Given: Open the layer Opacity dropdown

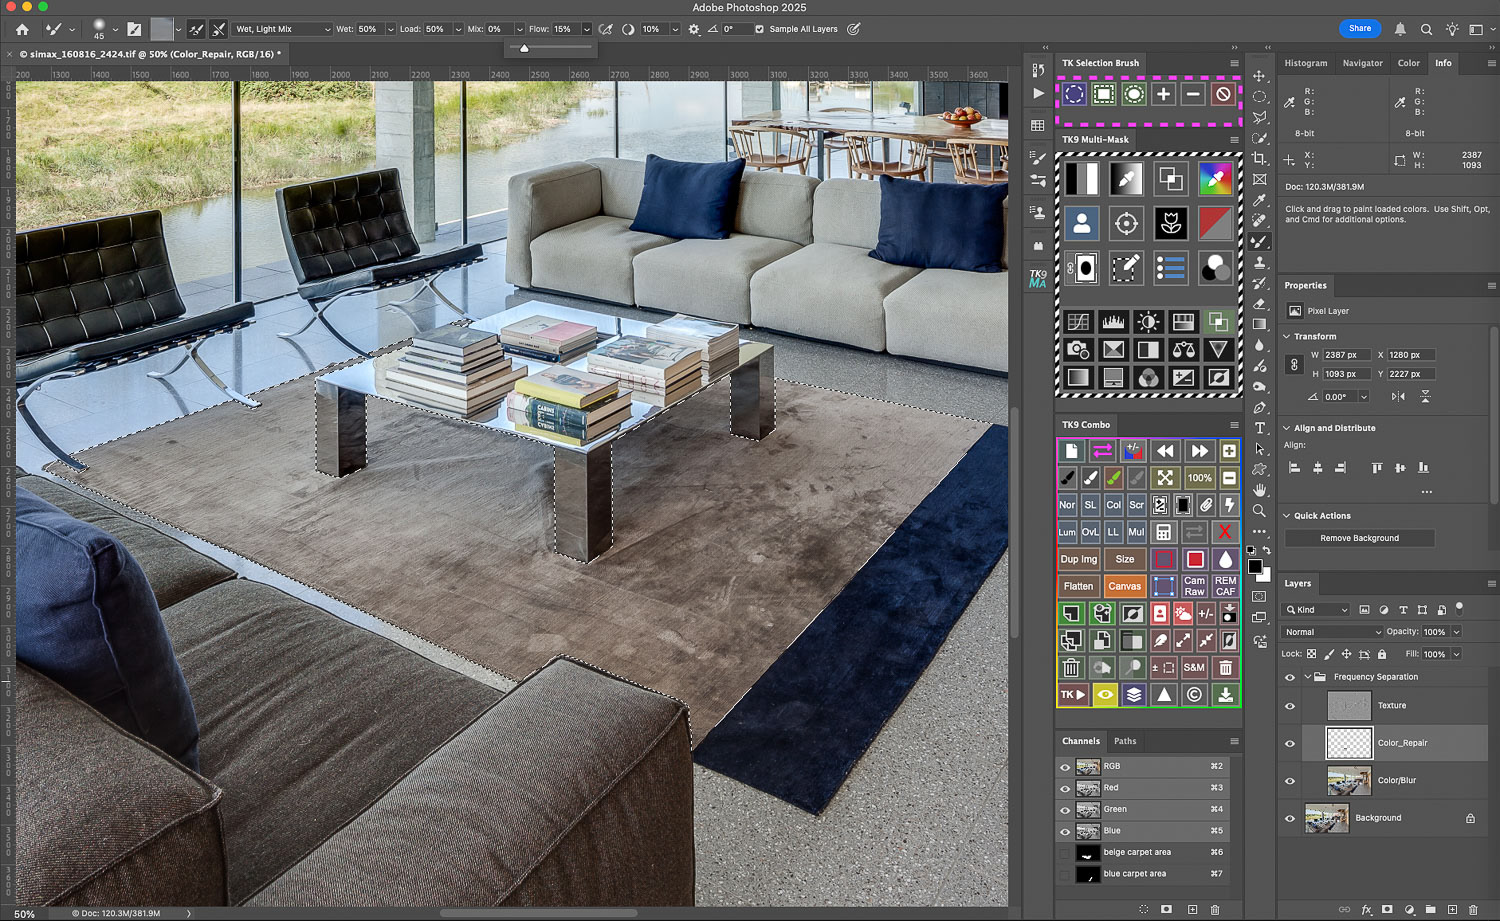Looking at the screenshot, I should point(1457,632).
